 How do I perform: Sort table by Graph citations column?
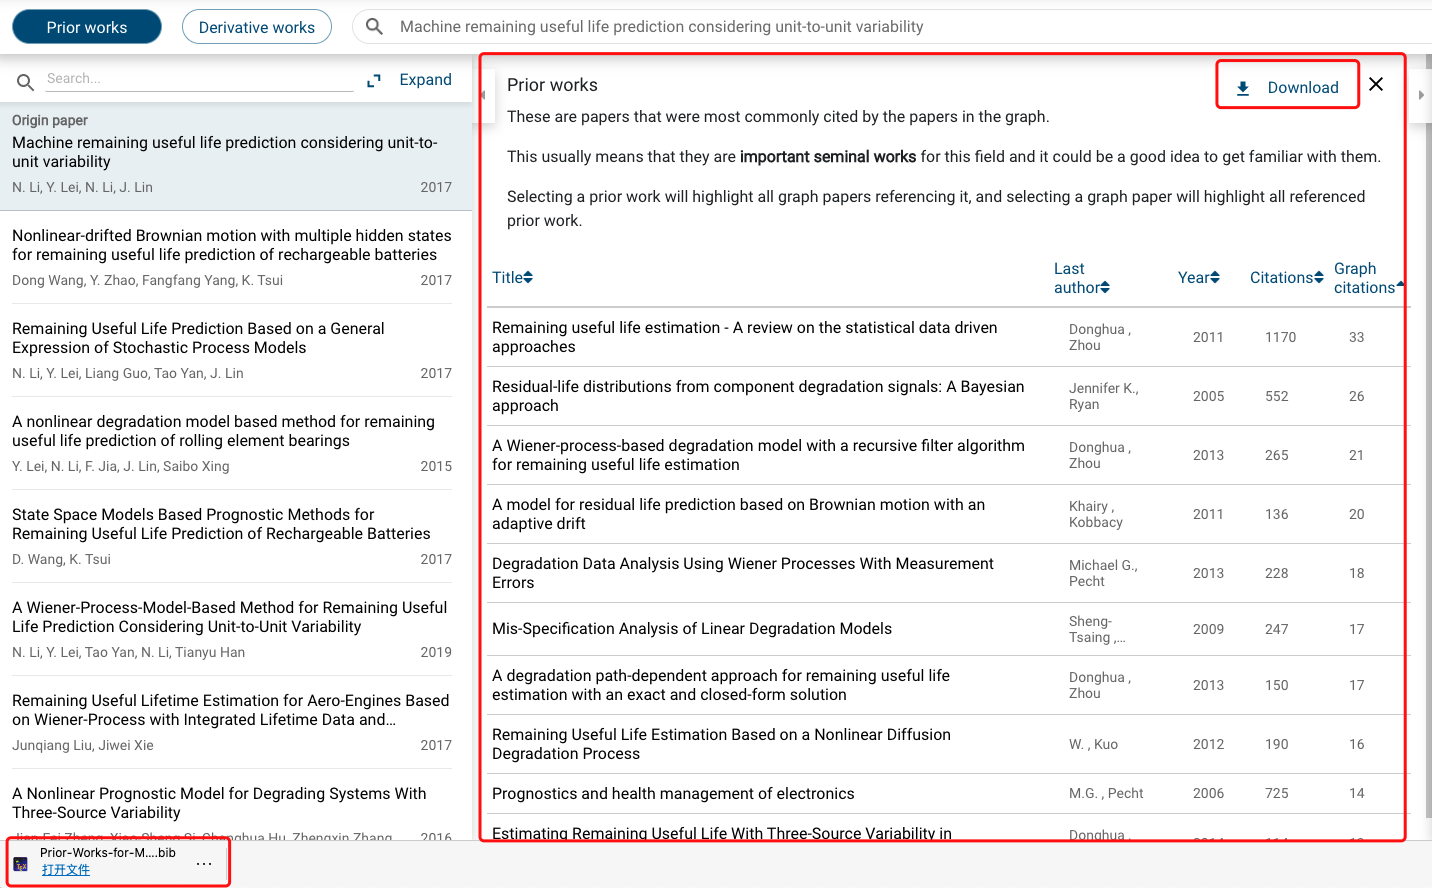(x=1368, y=278)
